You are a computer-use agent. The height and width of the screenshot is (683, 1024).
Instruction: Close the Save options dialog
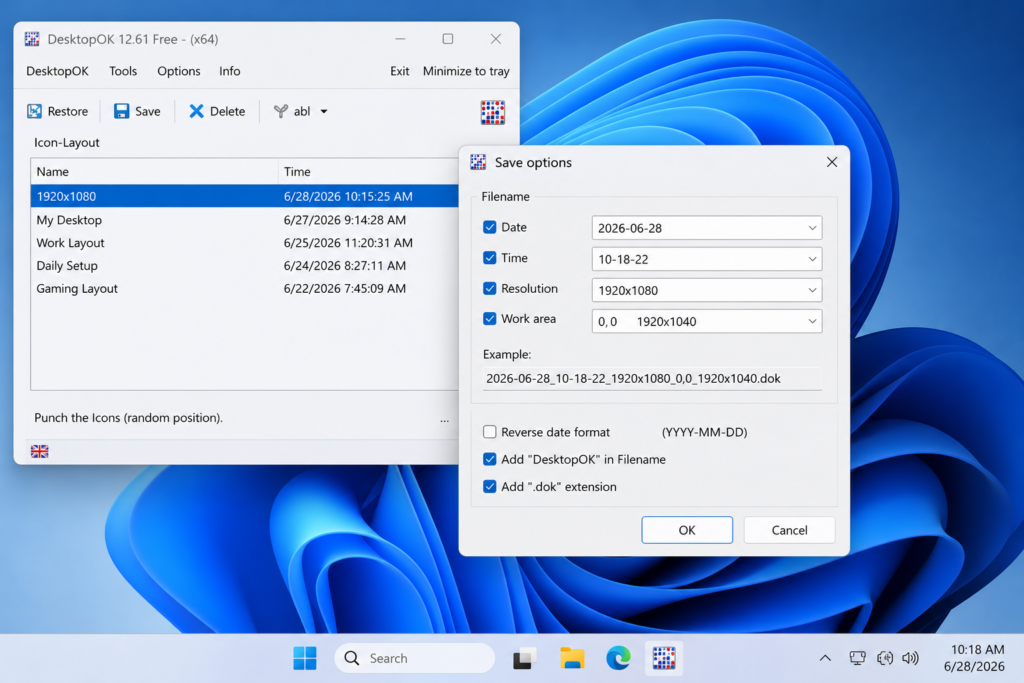[x=832, y=162]
